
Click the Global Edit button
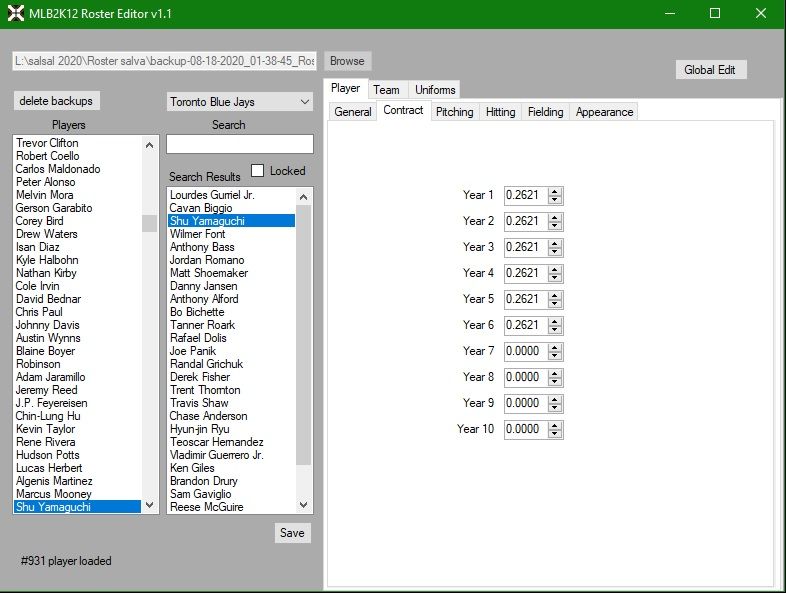coord(710,70)
